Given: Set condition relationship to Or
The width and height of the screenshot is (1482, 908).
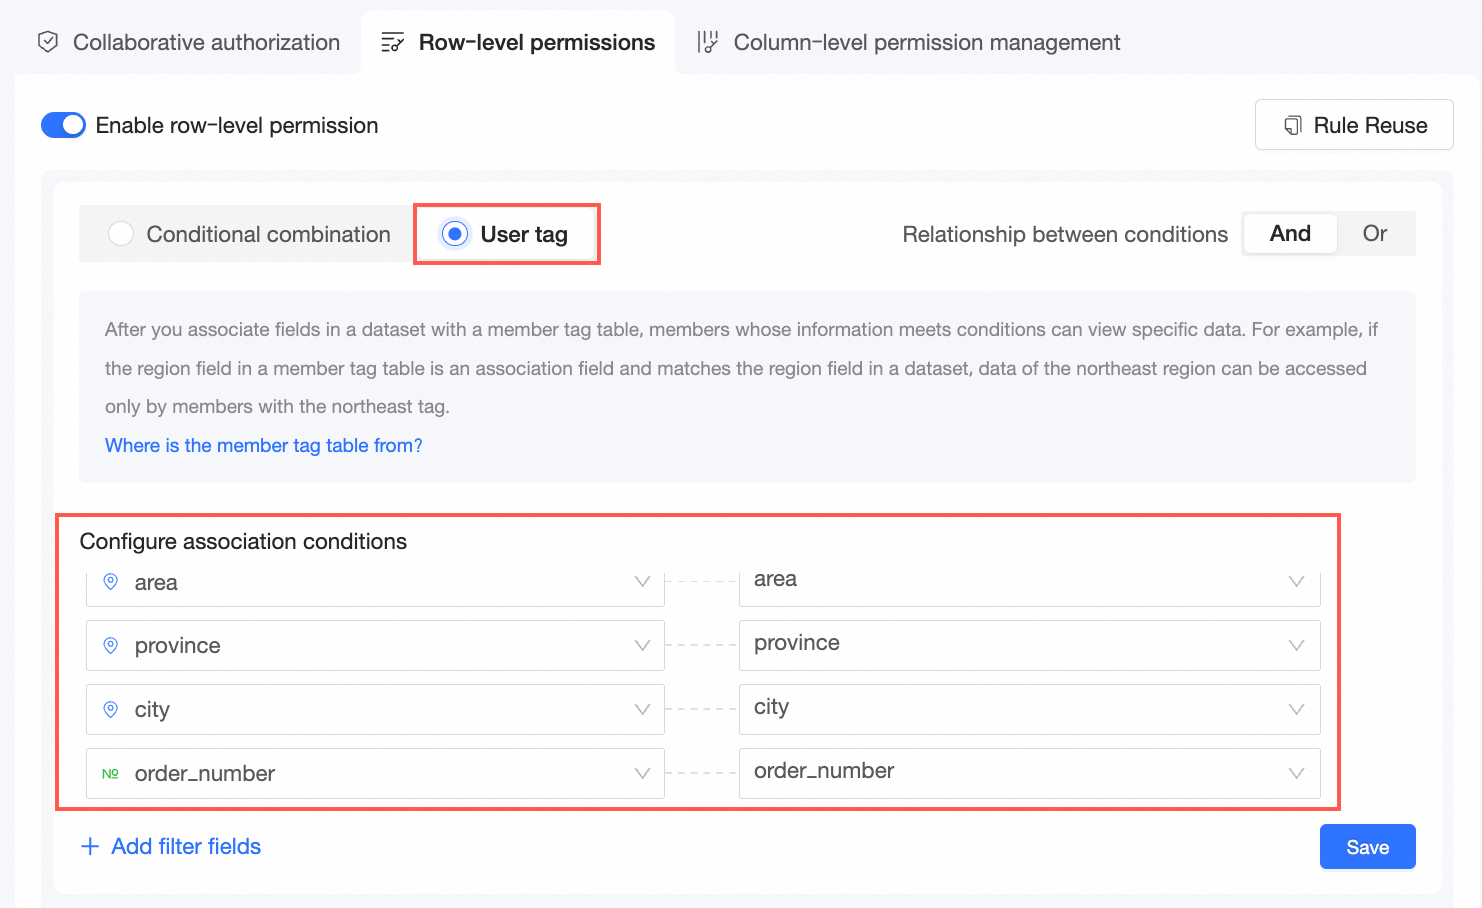Looking at the screenshot, I should 1374,234.
